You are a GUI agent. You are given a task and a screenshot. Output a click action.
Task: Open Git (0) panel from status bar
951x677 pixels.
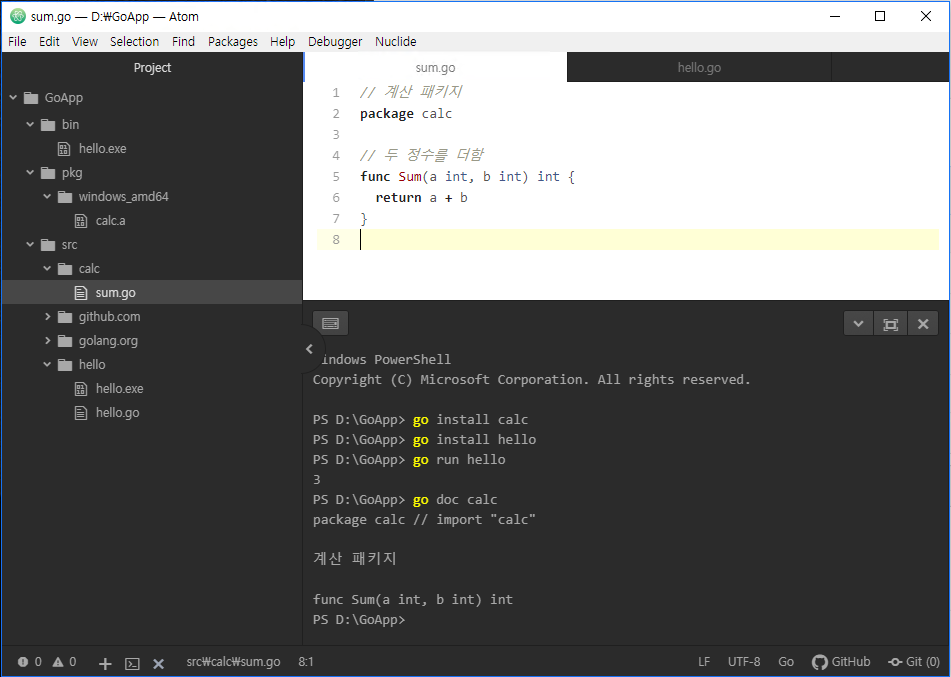click(x=914, y=662)
